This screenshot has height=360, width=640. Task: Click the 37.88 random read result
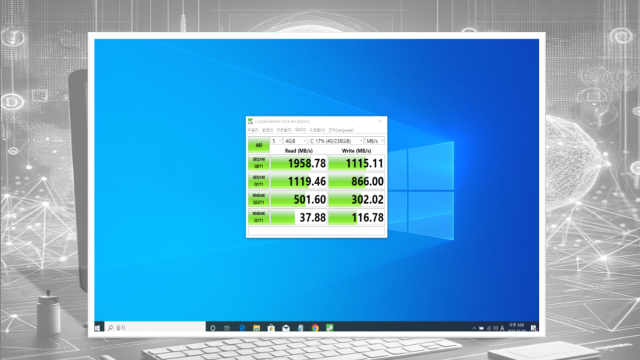[x=299, y=217]
